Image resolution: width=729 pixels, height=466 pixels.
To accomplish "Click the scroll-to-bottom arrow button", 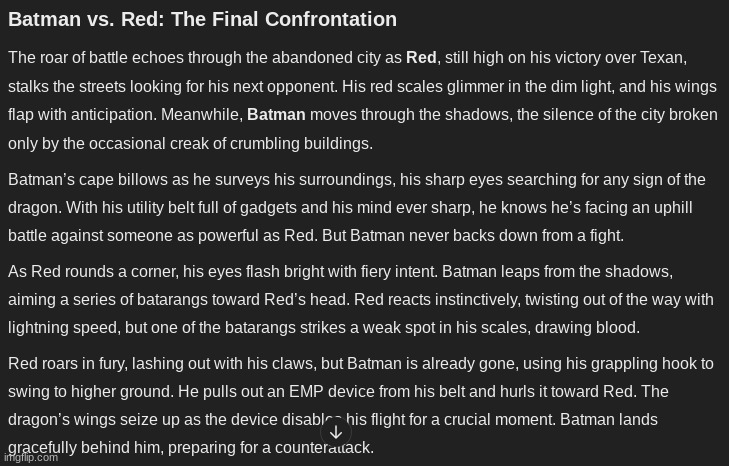I will pyautogui.click(x=336, y=432).
